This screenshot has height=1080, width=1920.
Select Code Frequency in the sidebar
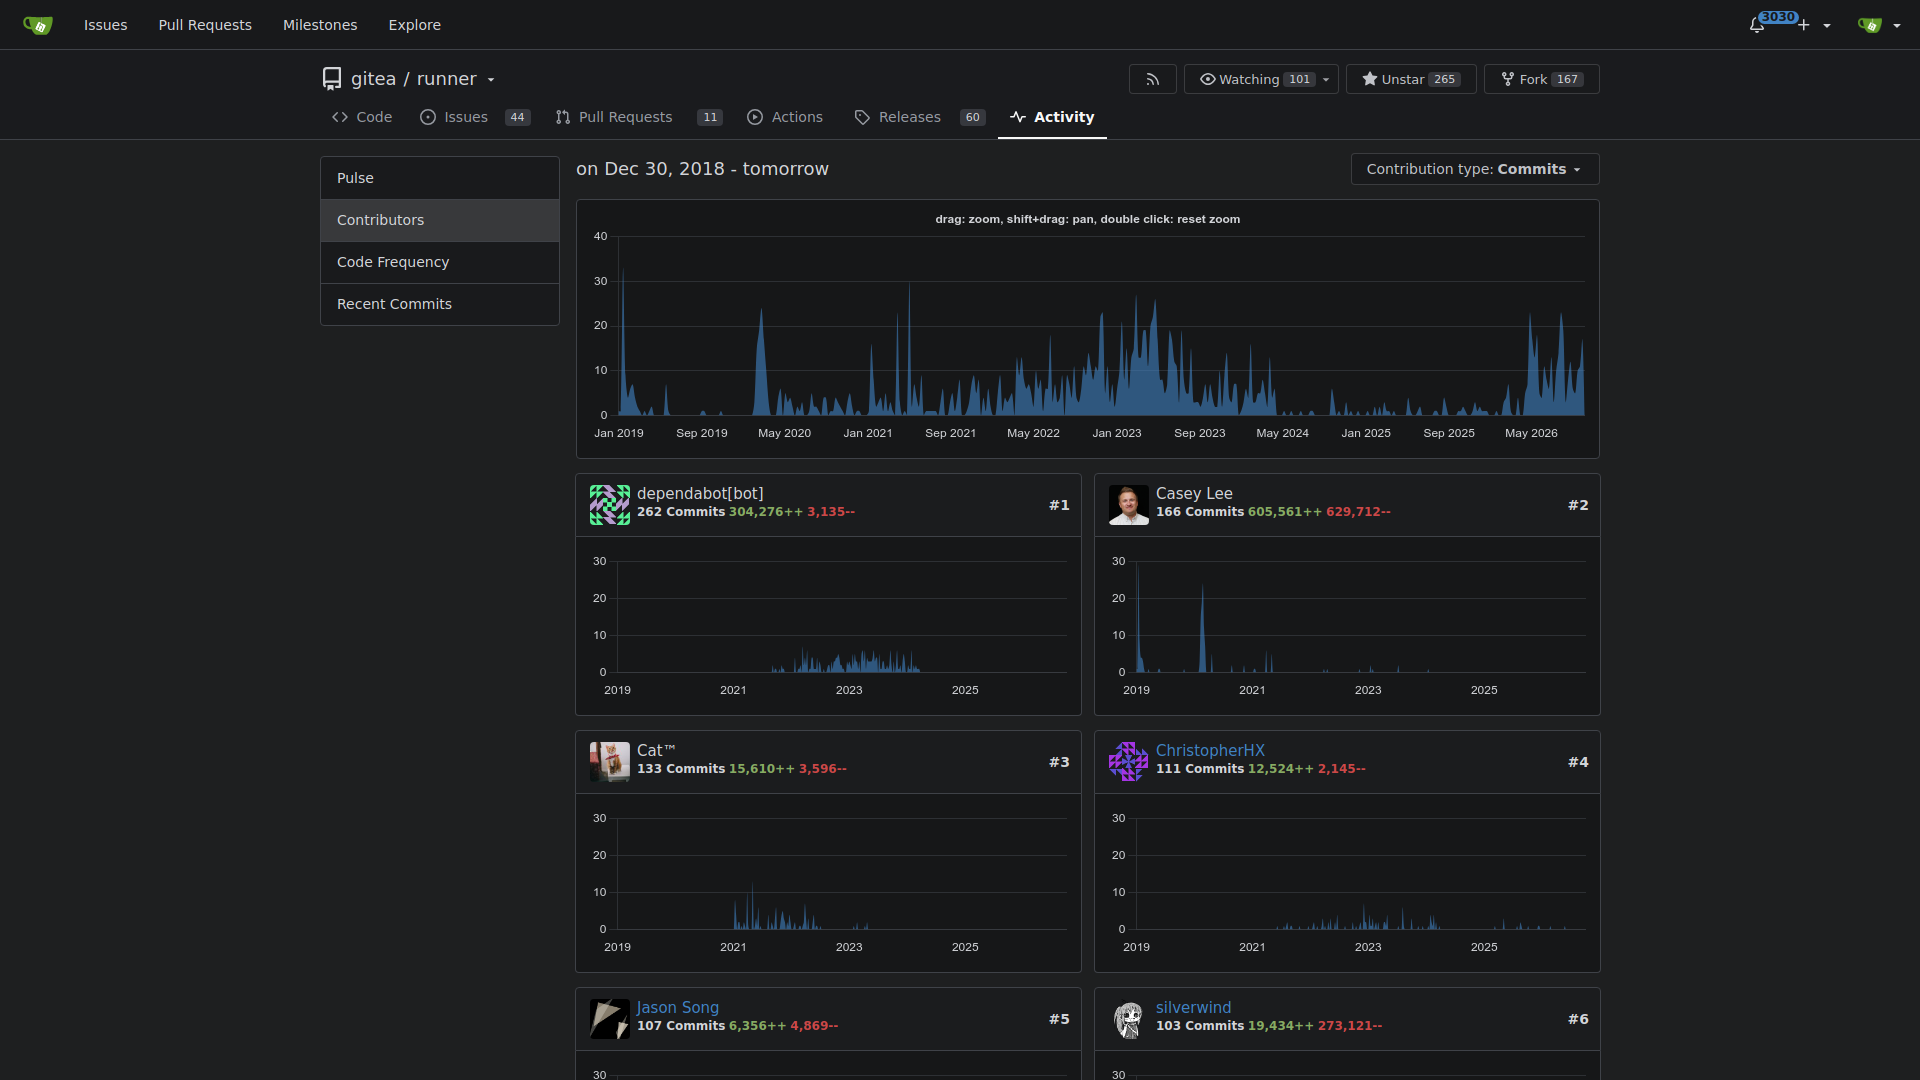440,262
